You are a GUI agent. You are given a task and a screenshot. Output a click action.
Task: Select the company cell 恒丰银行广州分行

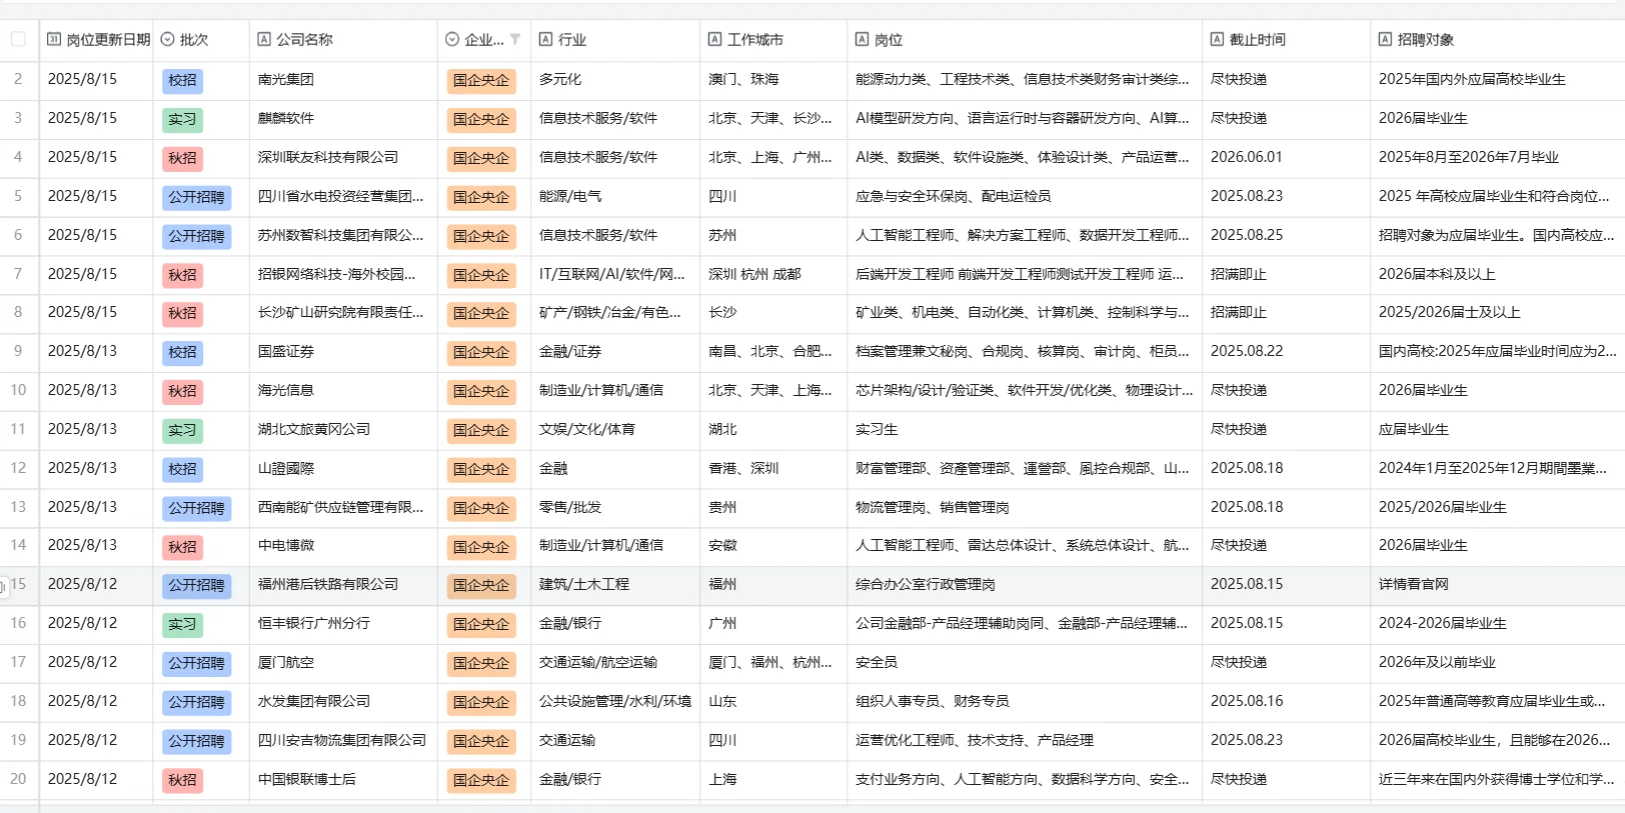[x=343, y=624]
